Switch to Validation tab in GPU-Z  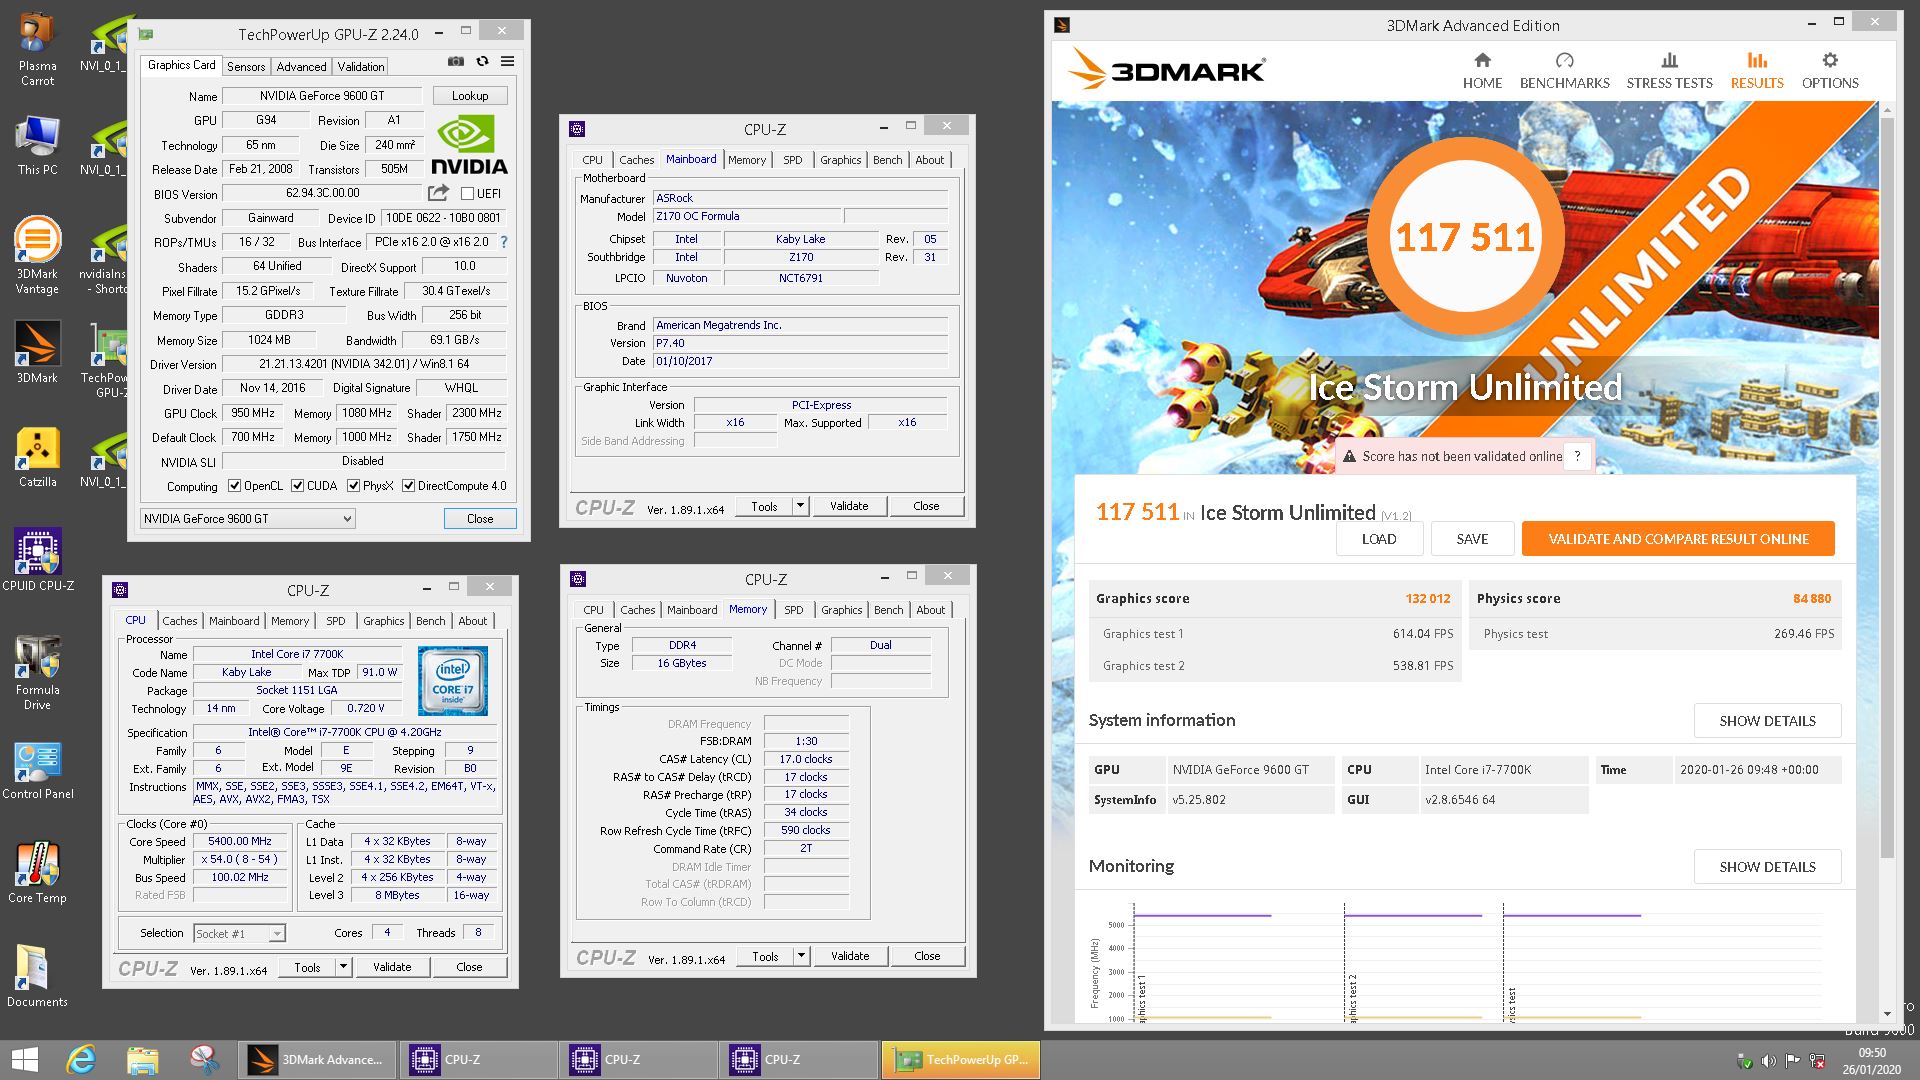coord(360,66)
